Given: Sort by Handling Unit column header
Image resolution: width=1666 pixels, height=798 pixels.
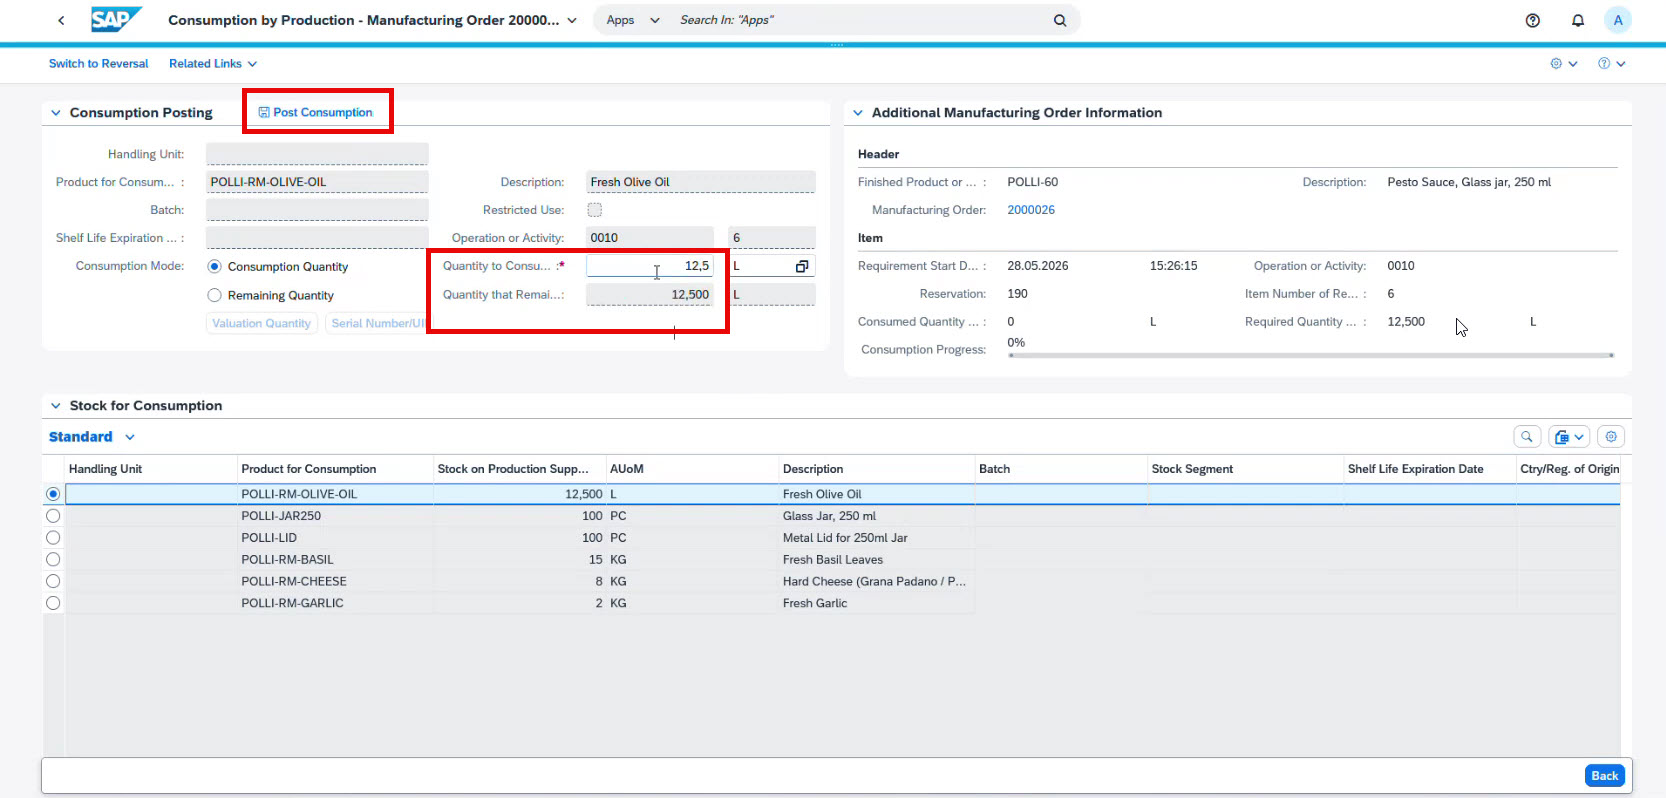Looking at the screenshot, I should coord(150,469).
